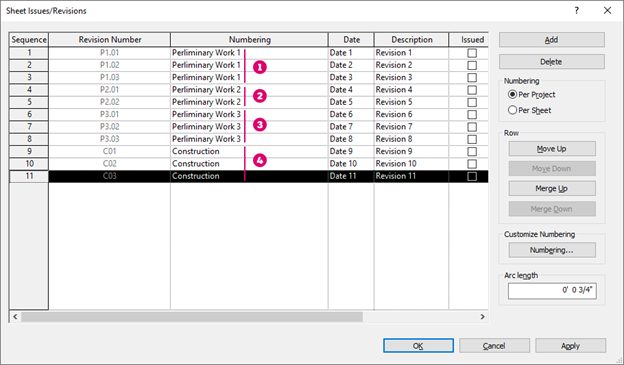The image size is (624, 365).
Task: Click revision number cell C01
Action: [x=110, y=152]
